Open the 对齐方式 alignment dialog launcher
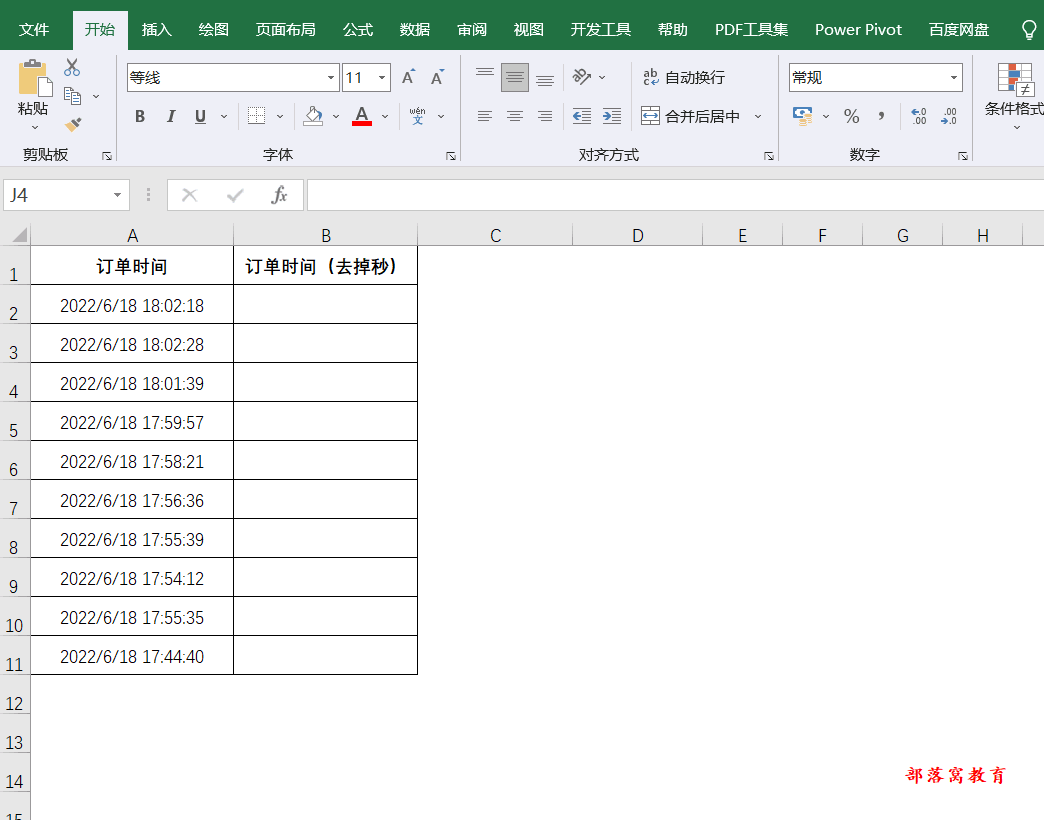This screenshot has width=1044, height=820. (769, 156)
